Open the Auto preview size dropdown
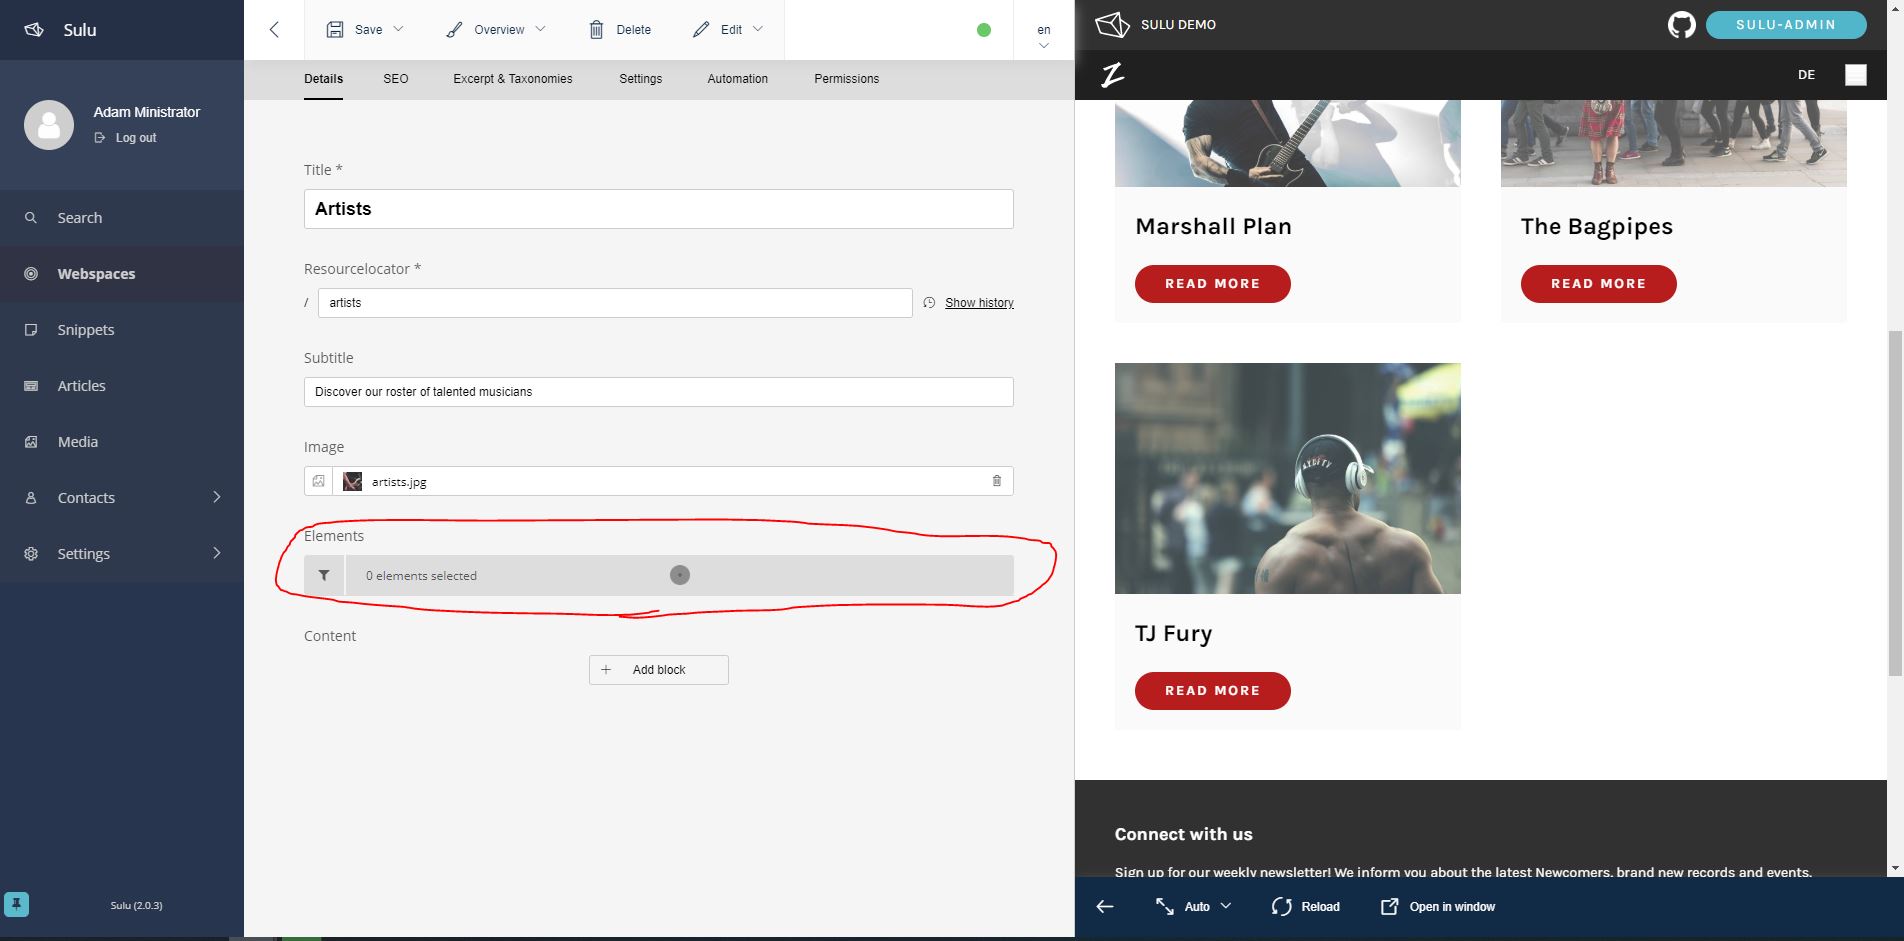Viewport: 1904px width, 941px height. pyautogui.click(x=1193, y=907)
